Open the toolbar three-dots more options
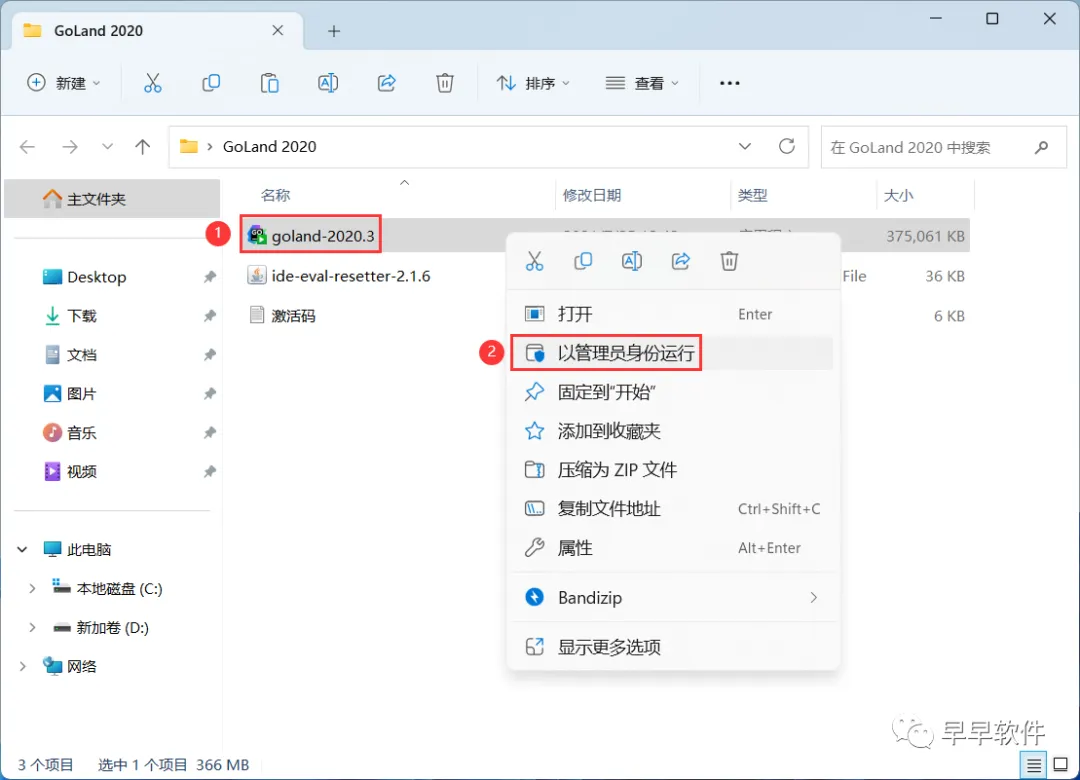This screenshot has width=1080, height=780. coord(729,83)
